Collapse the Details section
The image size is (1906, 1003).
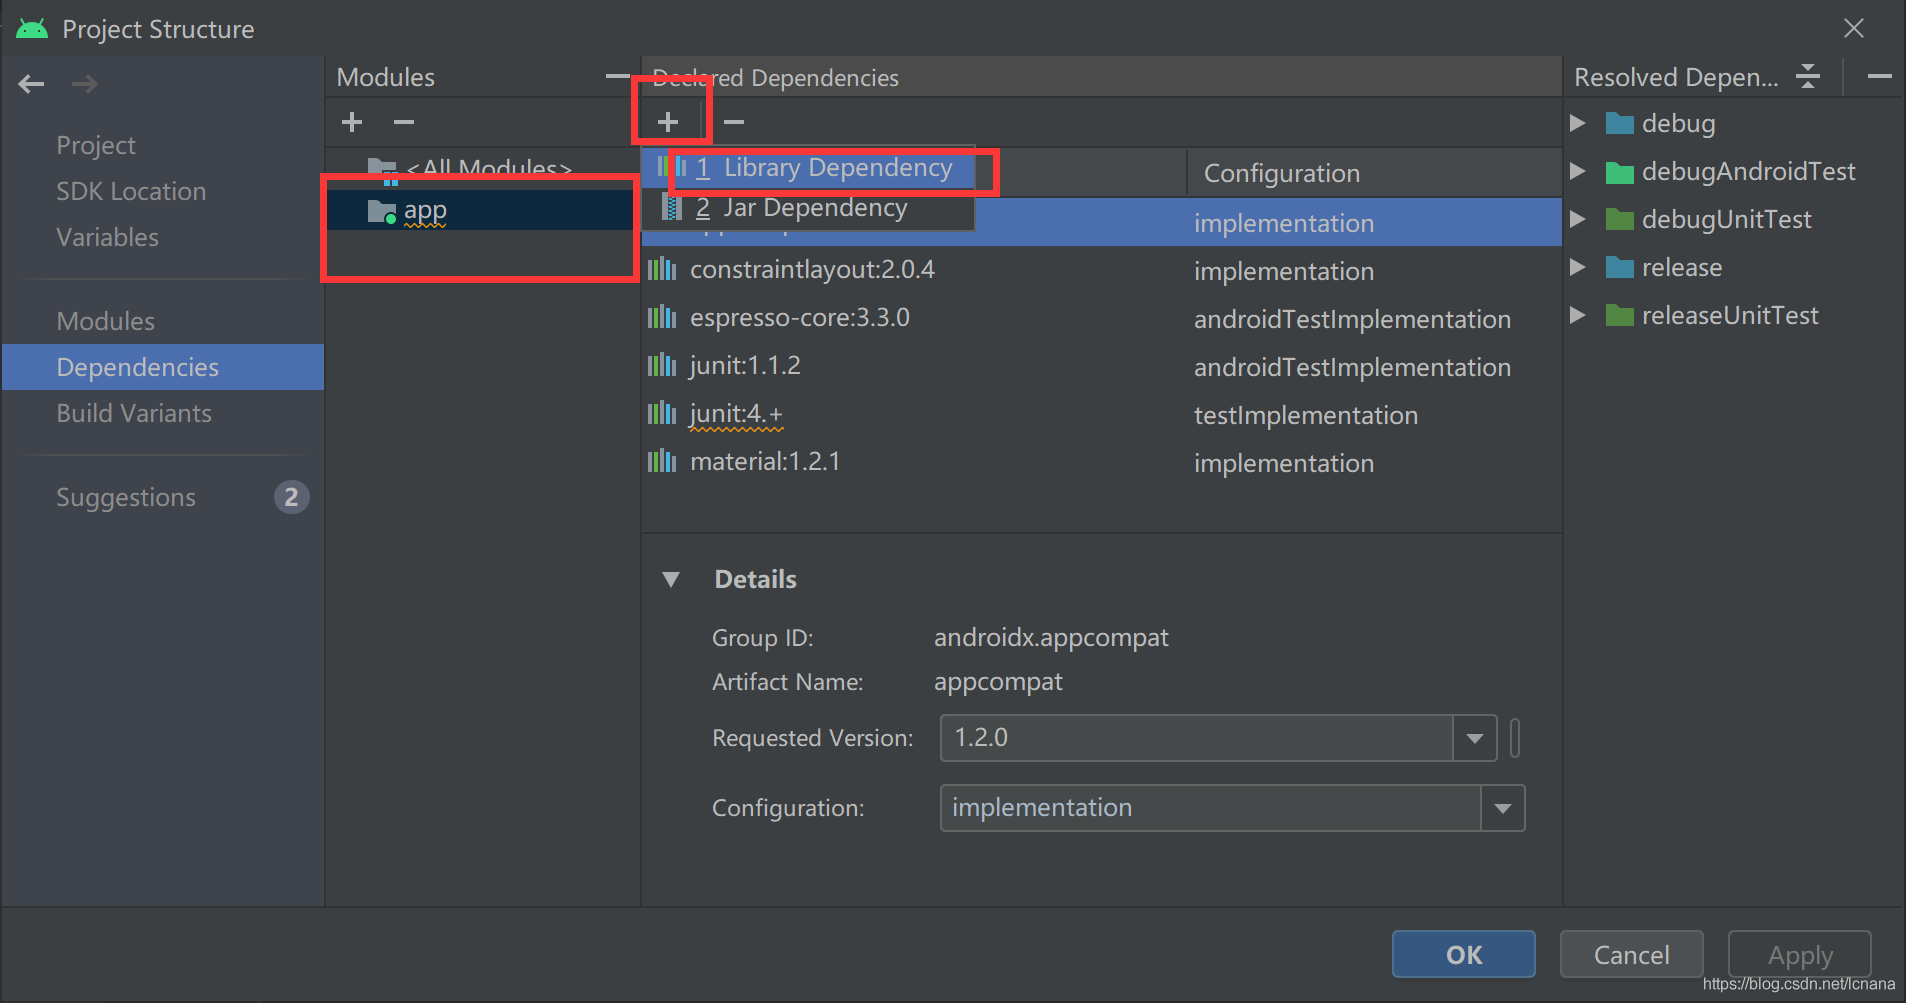[x=671, y=579]
